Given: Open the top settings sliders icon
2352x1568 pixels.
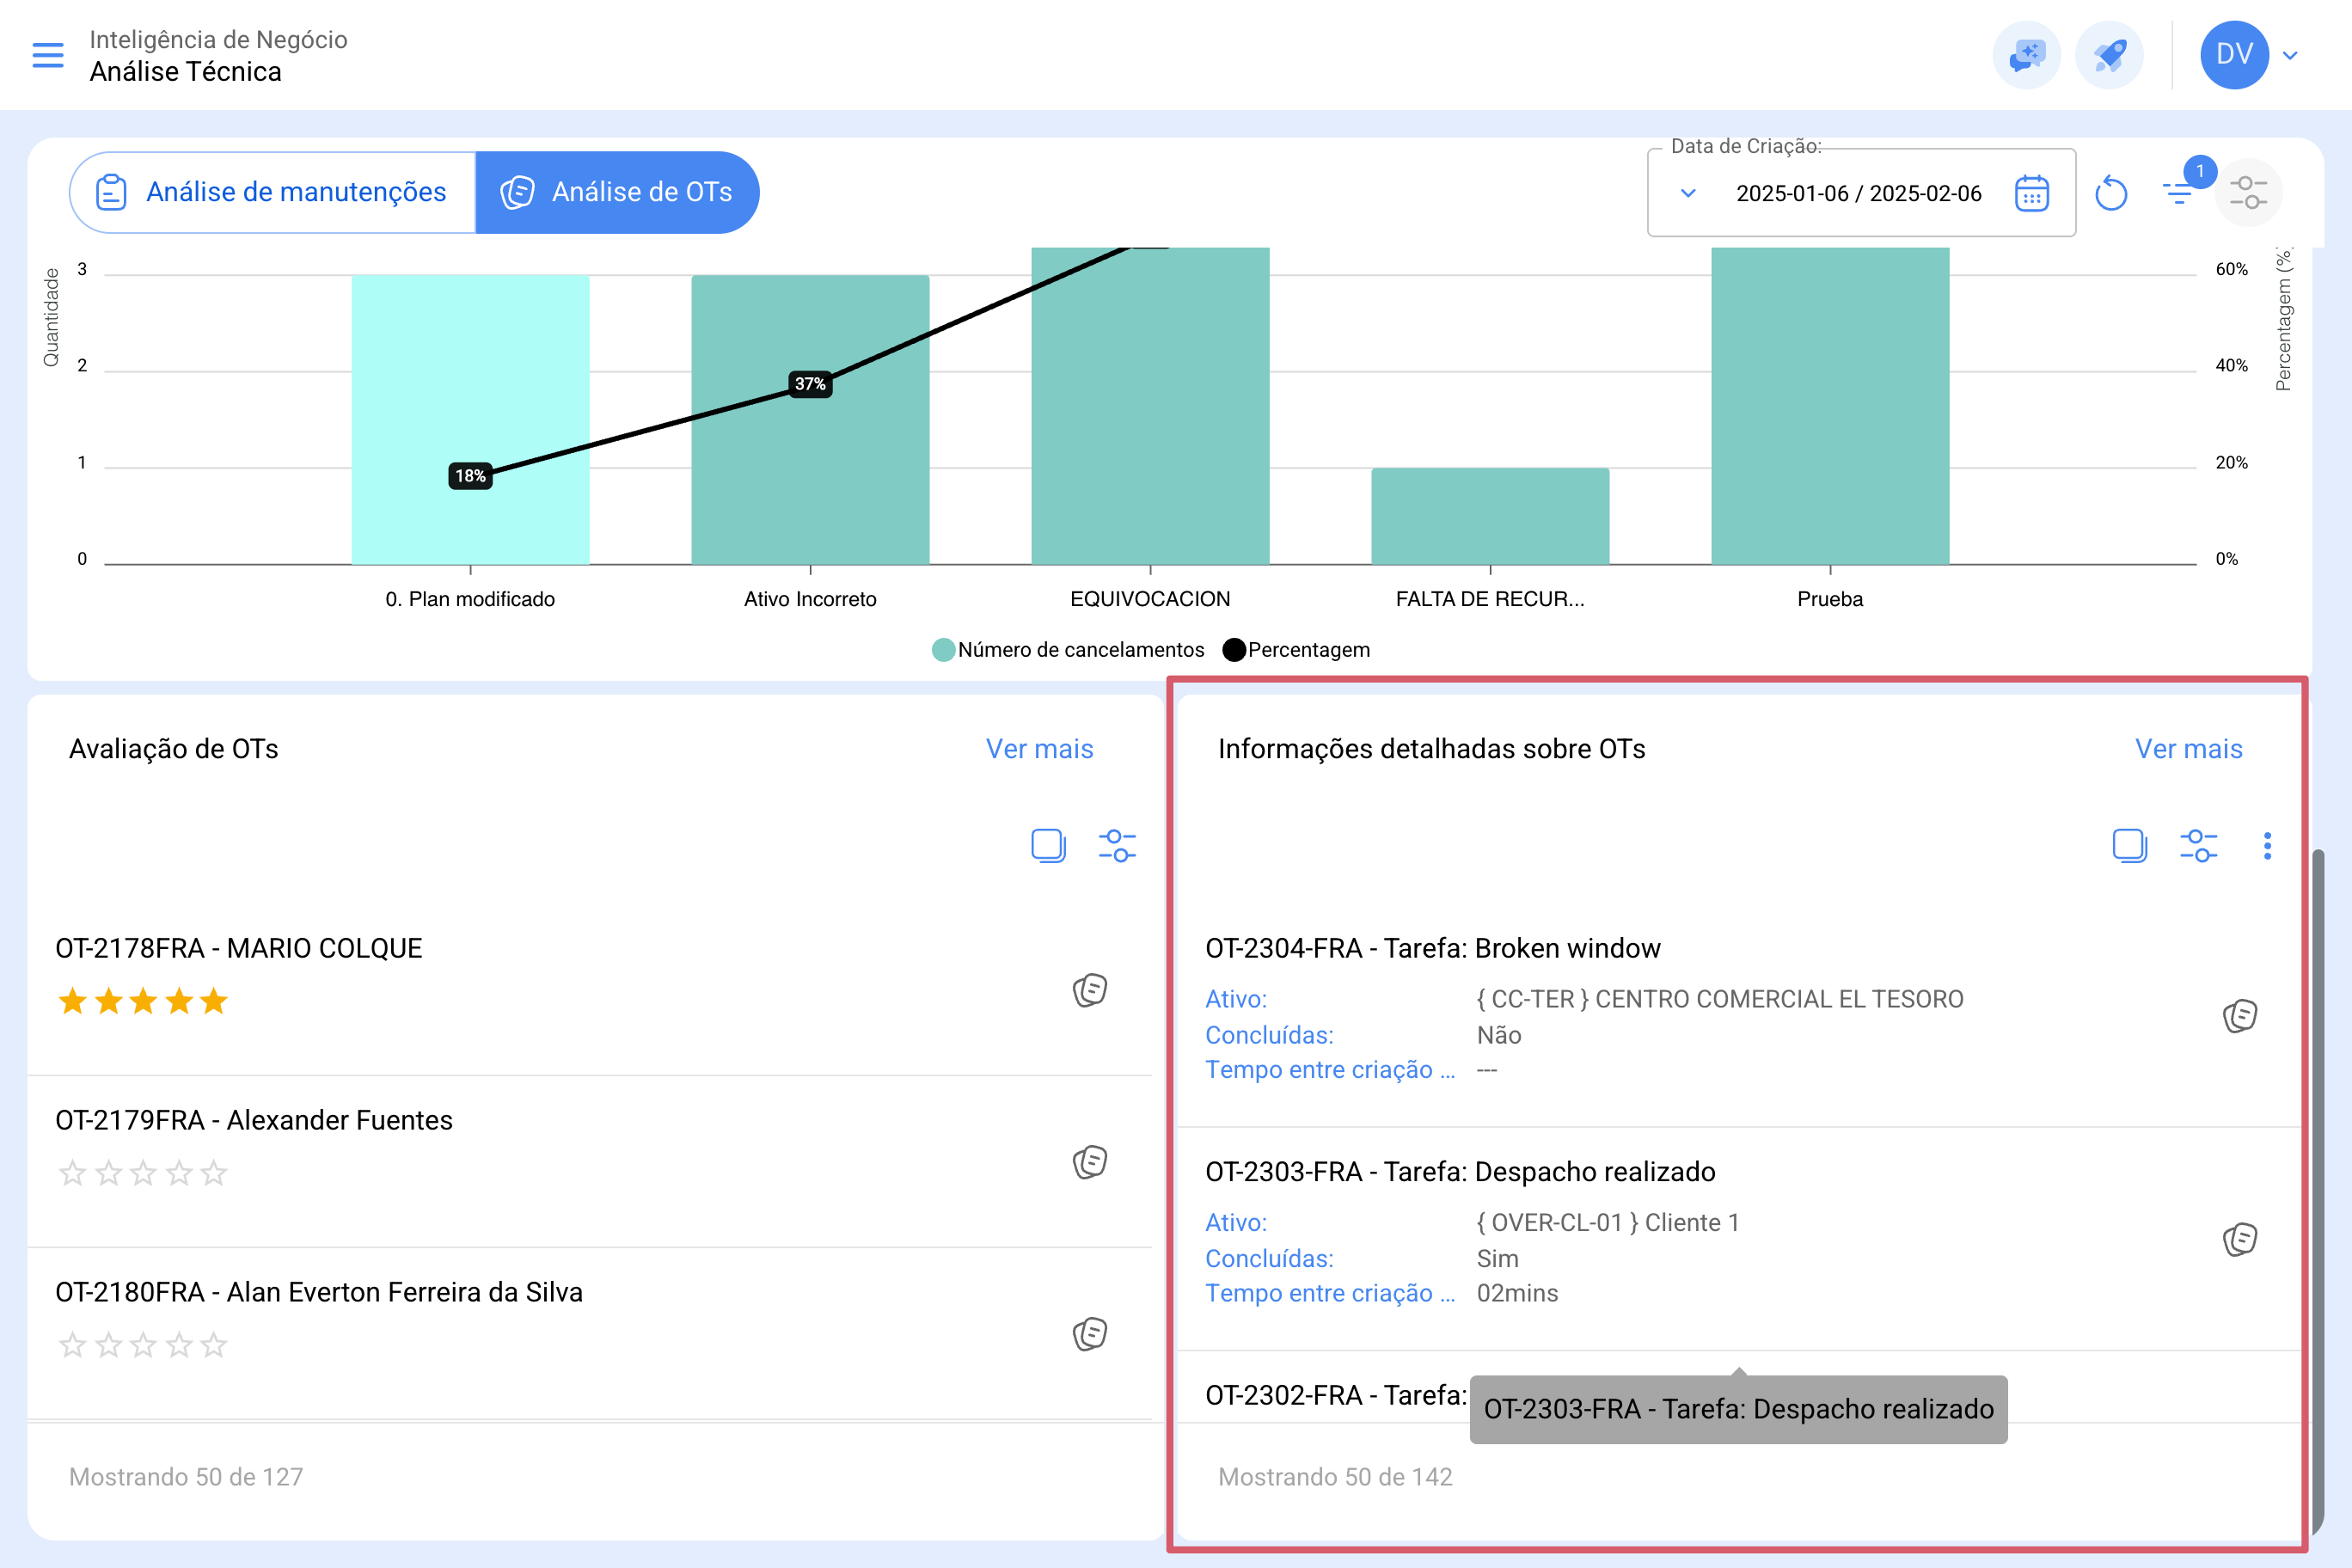Looking at the screenshot, I should (2248, 192).
